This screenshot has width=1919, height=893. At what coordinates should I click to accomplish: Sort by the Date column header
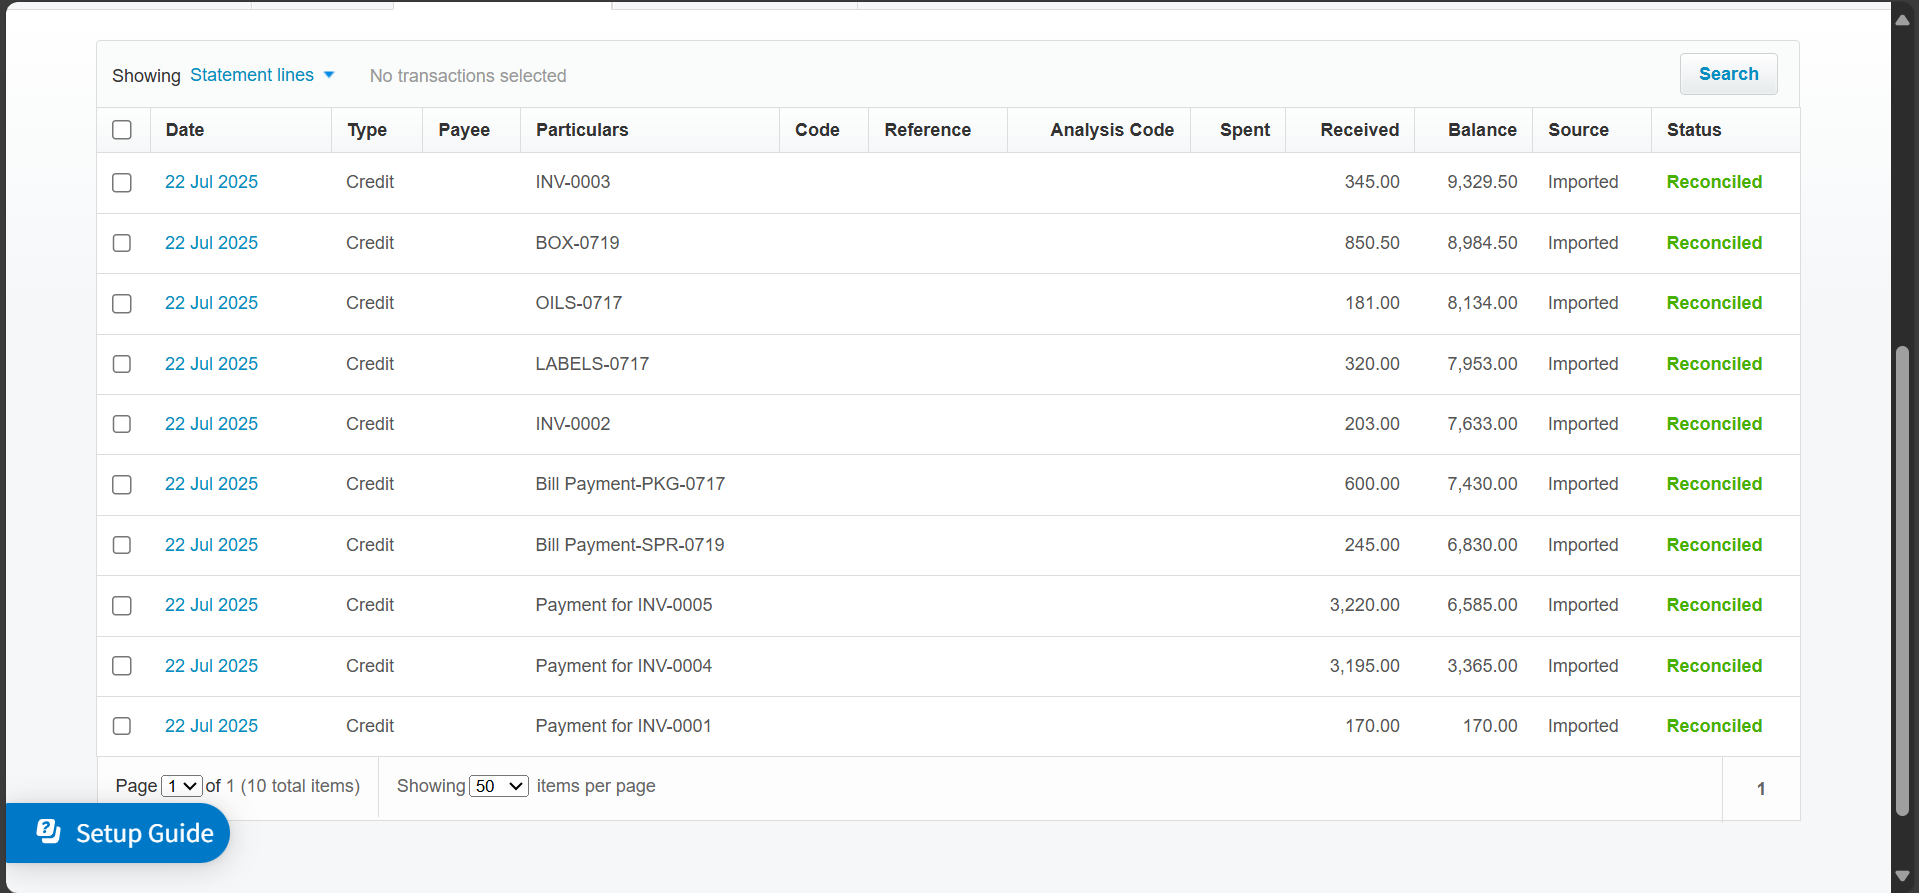coord(185,130)
